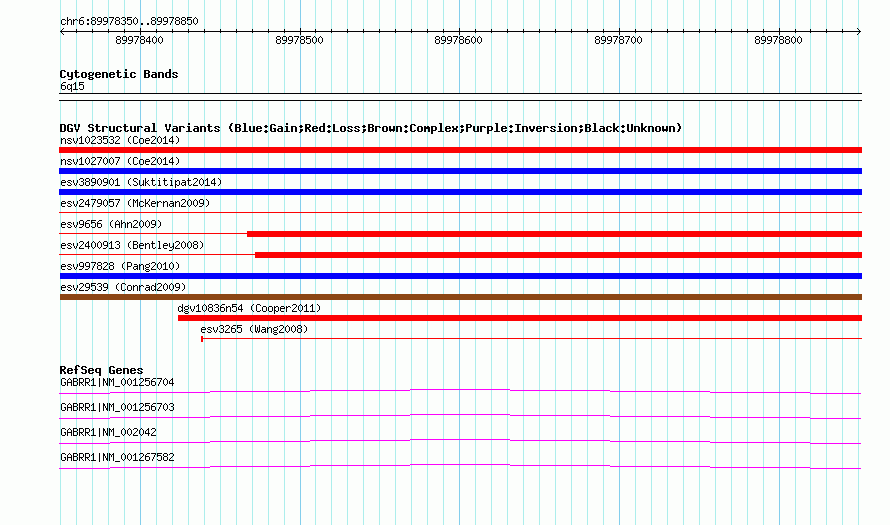Open the GABRR1|NM_001256704 transcript label
890x525 pixels.
(117, 383)
